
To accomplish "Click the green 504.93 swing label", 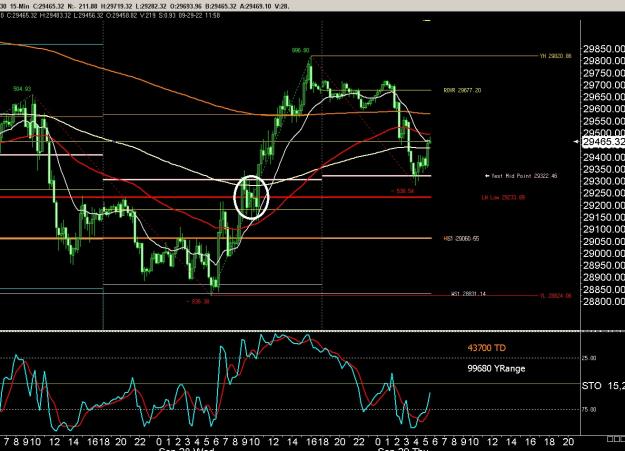I will (22, 89).
